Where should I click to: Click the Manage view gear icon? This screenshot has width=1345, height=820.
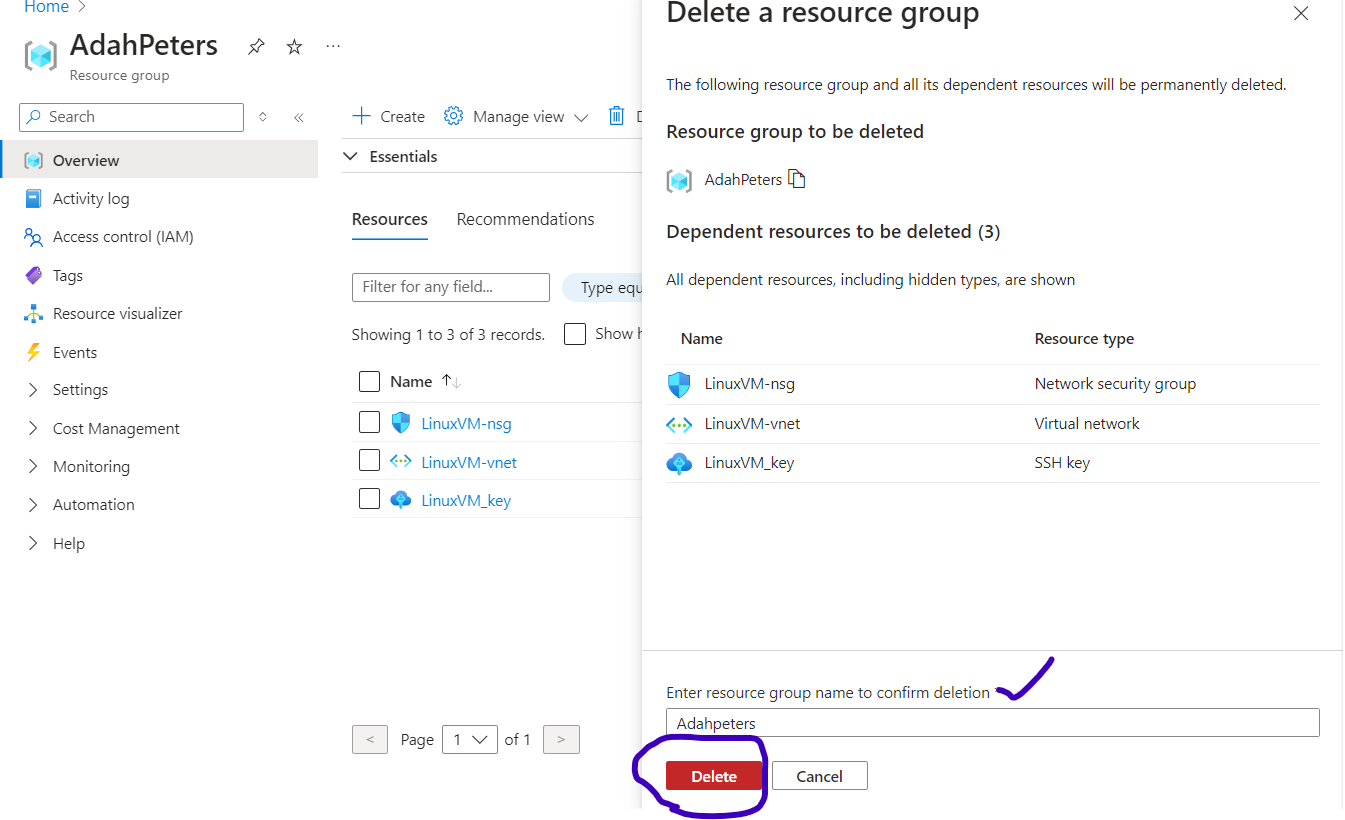[x=453, y=117]
